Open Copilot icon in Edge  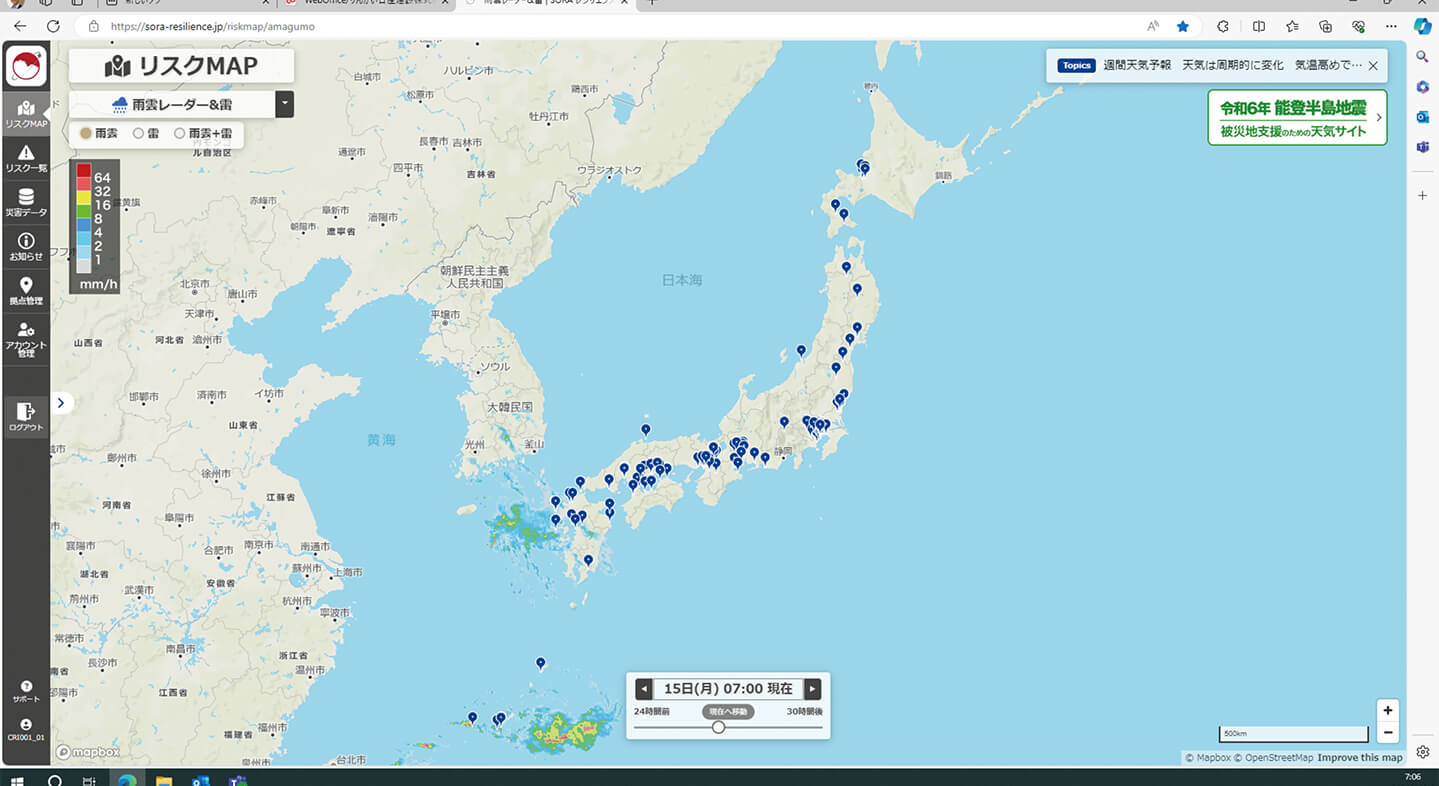click(1422, 26)
